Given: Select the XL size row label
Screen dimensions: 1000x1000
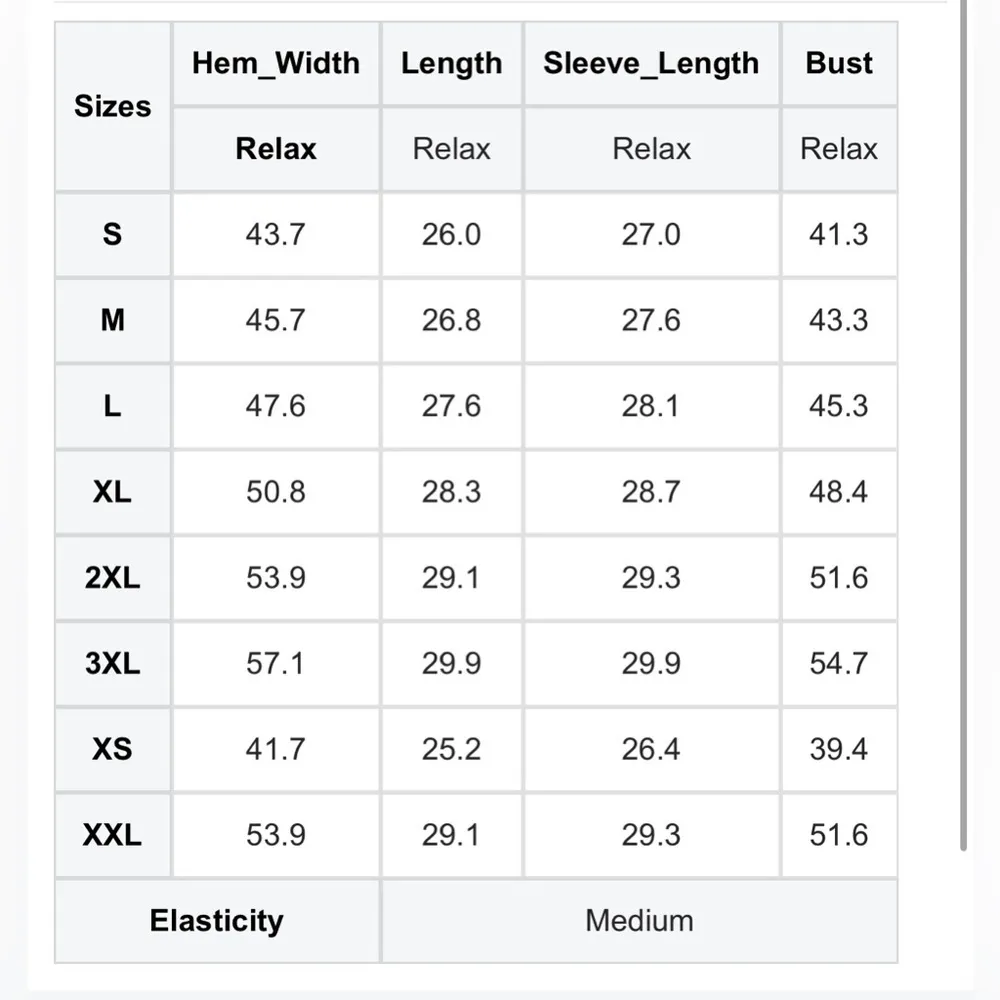Looking at the screenshot, I should click(x=112, y=492).
